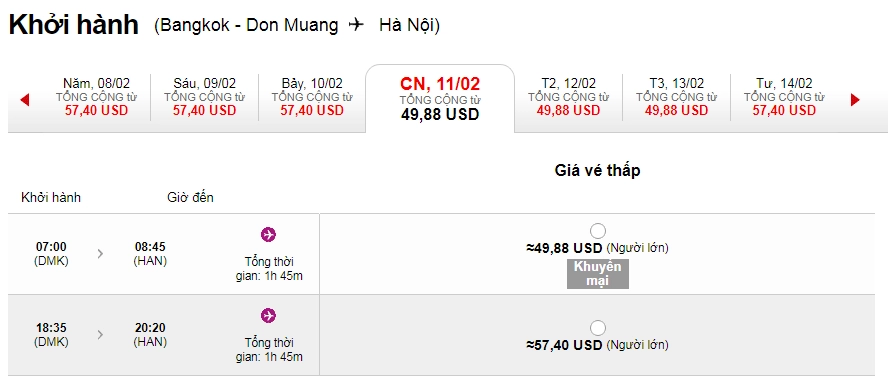888x384 pixels.
Task: Click the purple plane icon for 18:35 flight
Action: tap(268, 315)
